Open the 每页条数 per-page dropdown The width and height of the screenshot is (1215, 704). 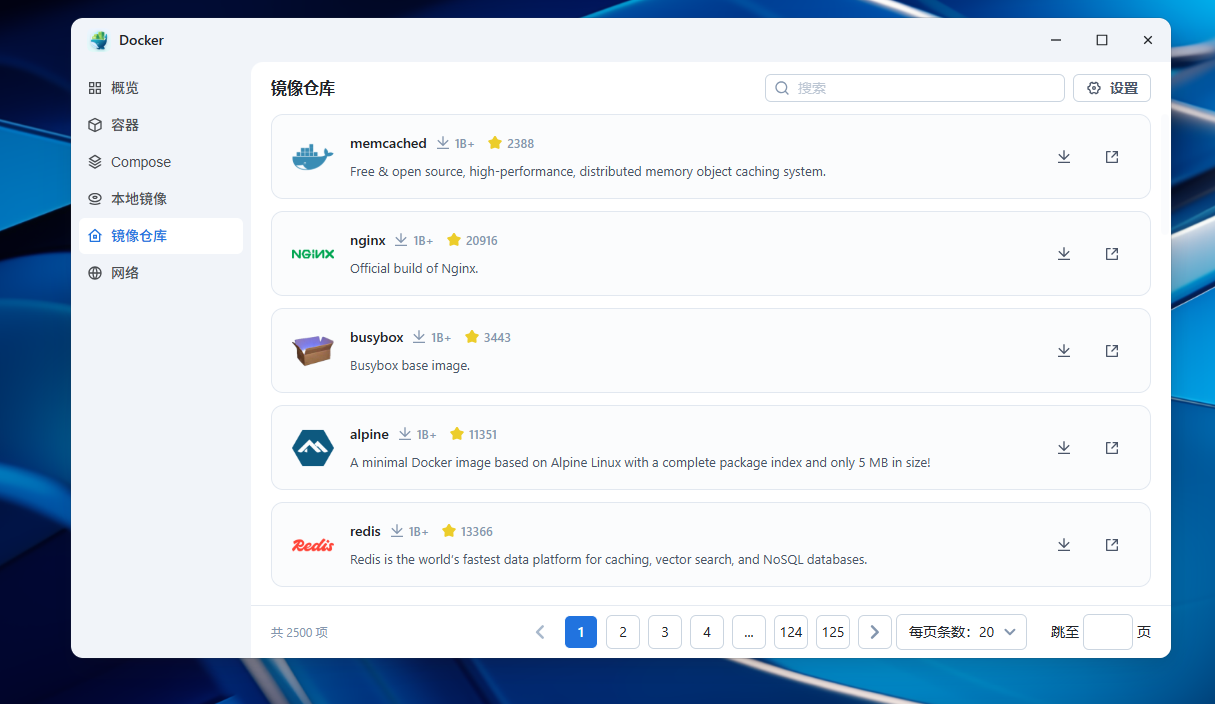tap(961, 632)
